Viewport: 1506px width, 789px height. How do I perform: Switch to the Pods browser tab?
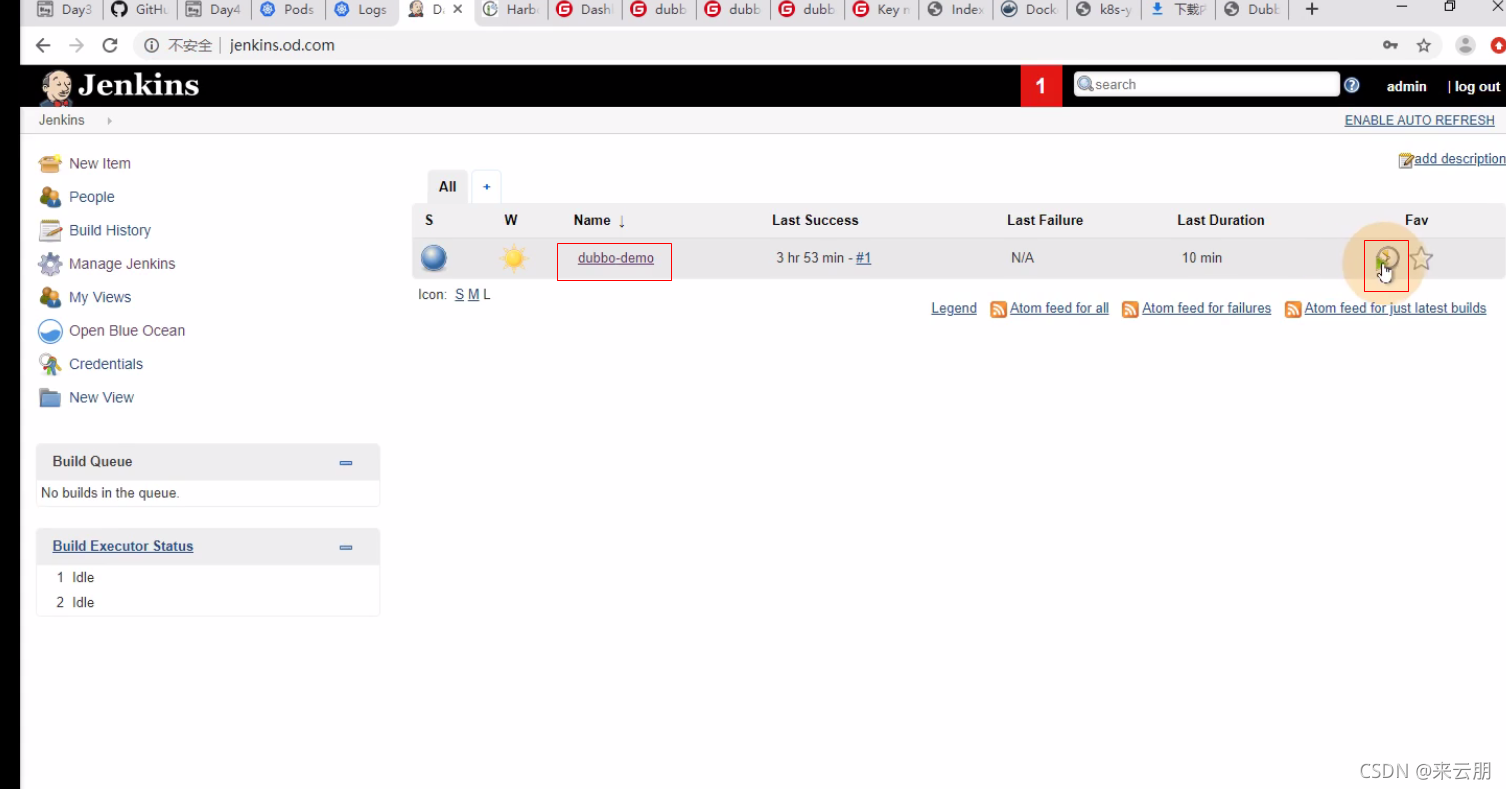[288, 10]
